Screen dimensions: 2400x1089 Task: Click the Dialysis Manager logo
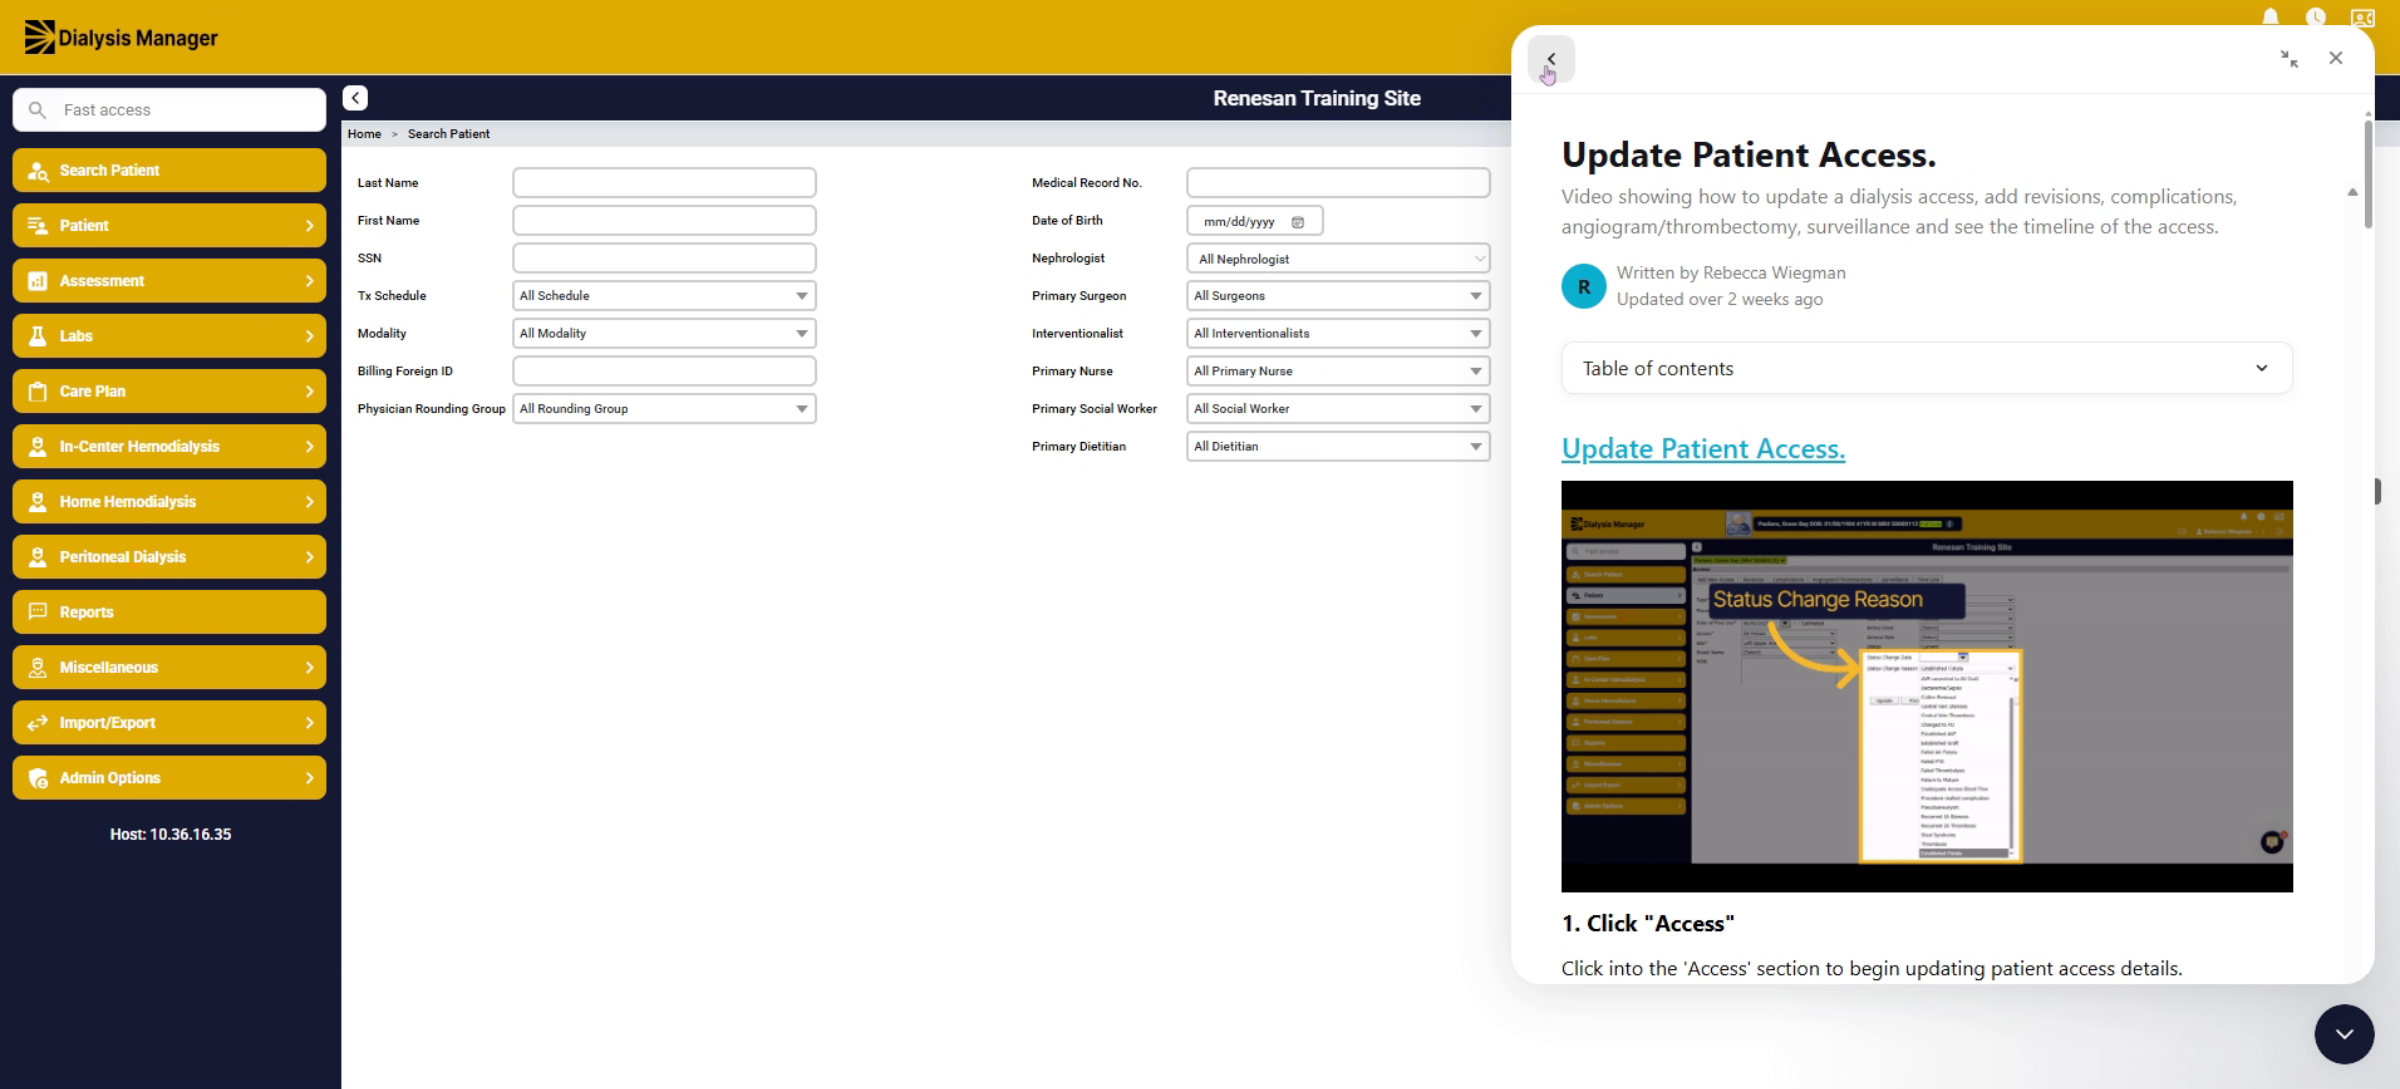click(121, 37)
